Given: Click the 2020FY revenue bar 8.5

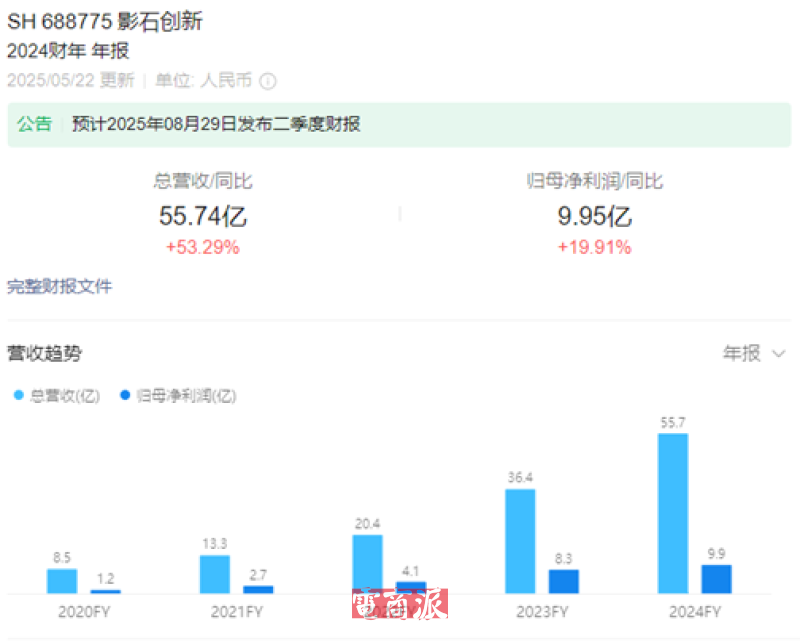Looking at the screenshot, I should 62,581.
